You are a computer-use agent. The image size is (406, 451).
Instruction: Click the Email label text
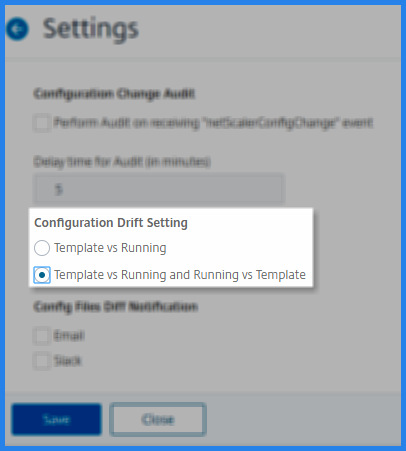point(69,336)
